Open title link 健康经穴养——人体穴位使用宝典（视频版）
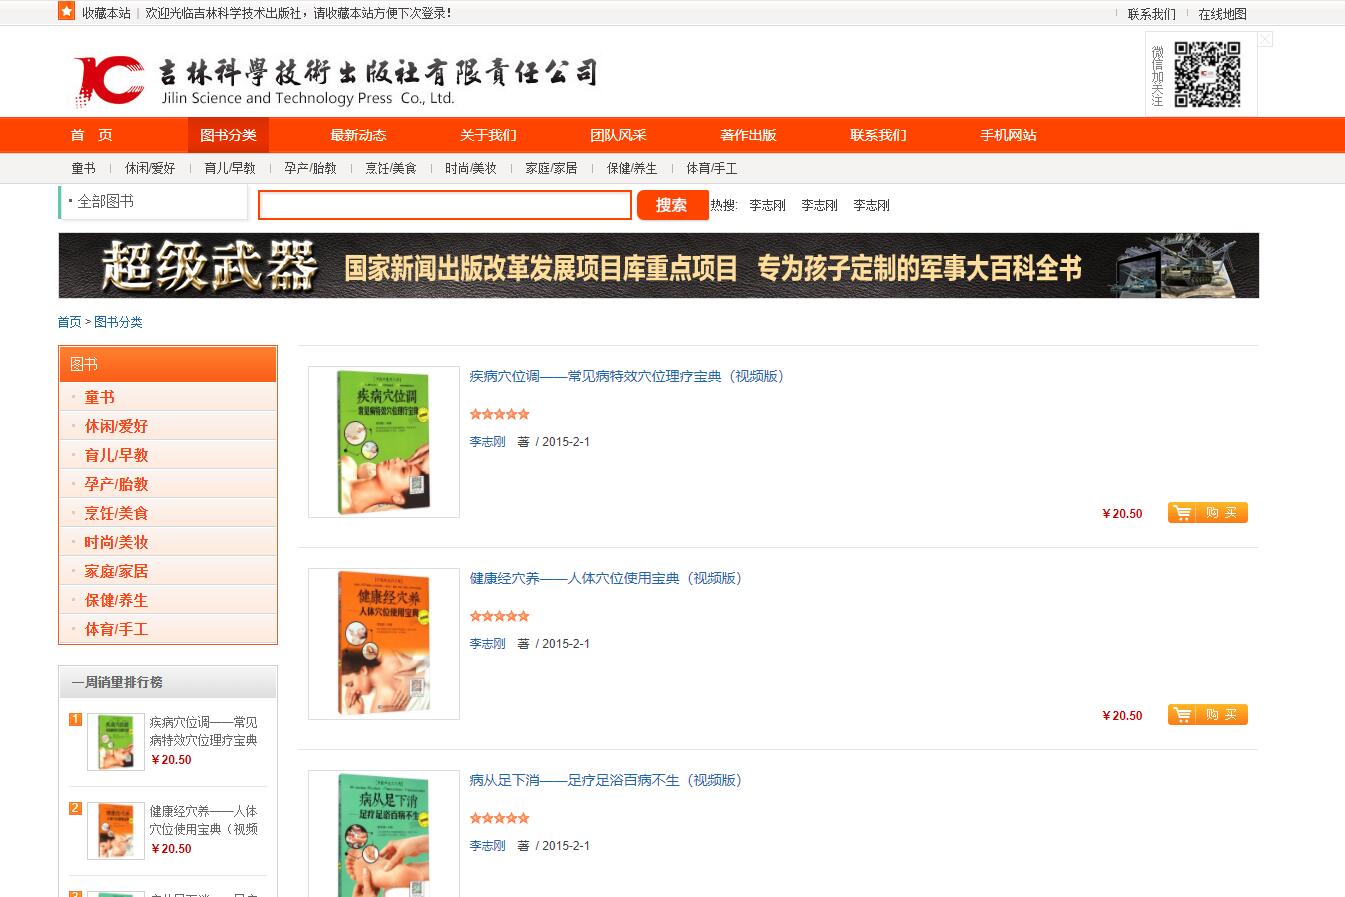1345x897 pixels. coord(609,578)
